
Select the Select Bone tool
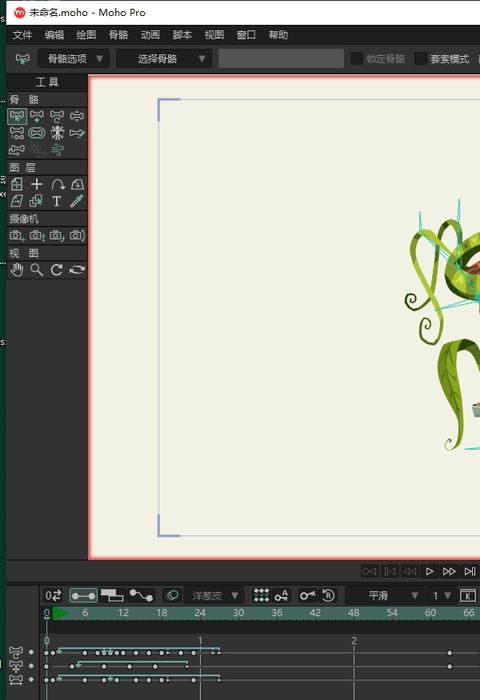[17, 116]
